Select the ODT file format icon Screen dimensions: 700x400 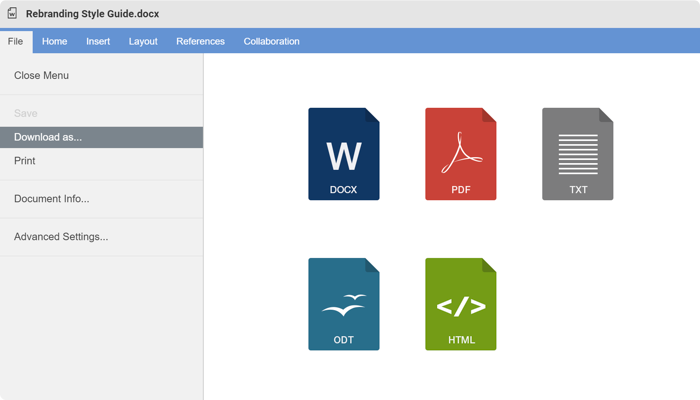pos(344,304)
